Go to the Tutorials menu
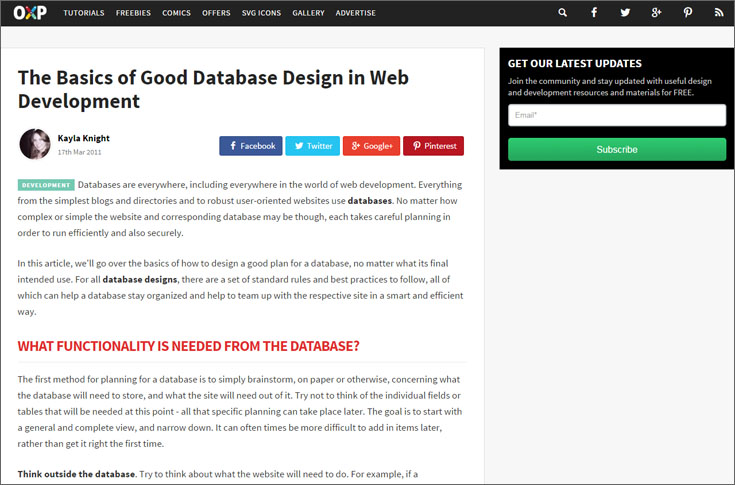The image size is (735, 485). coord(84,13)
